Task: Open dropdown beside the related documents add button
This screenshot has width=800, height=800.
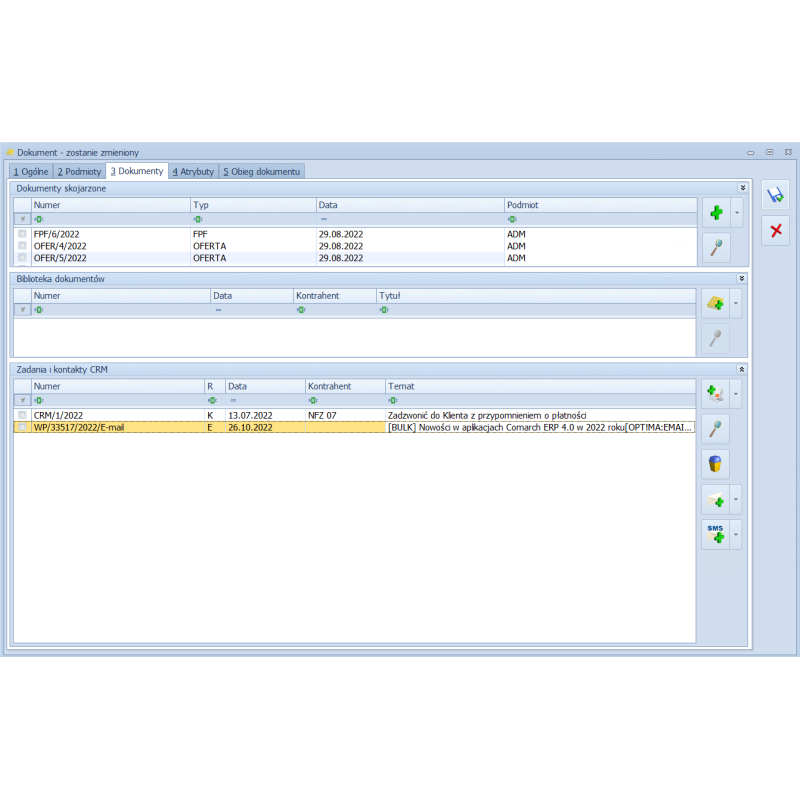Action: coord(737,212)
